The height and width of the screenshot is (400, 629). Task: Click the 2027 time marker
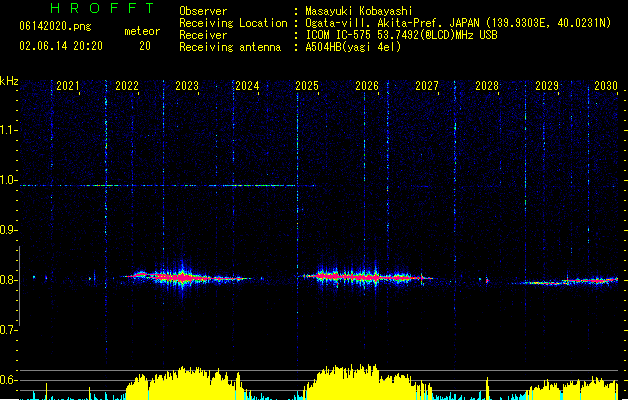427,86
